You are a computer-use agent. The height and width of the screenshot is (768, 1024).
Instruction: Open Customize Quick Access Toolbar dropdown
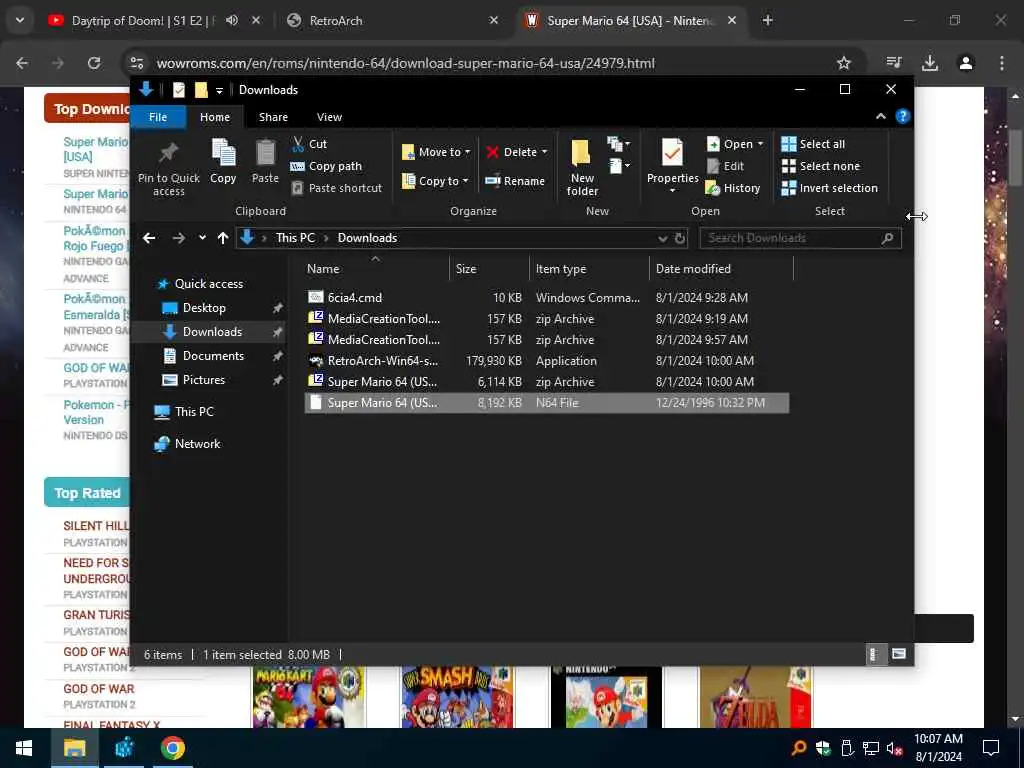pyautogui.click(x=219, y=90)
